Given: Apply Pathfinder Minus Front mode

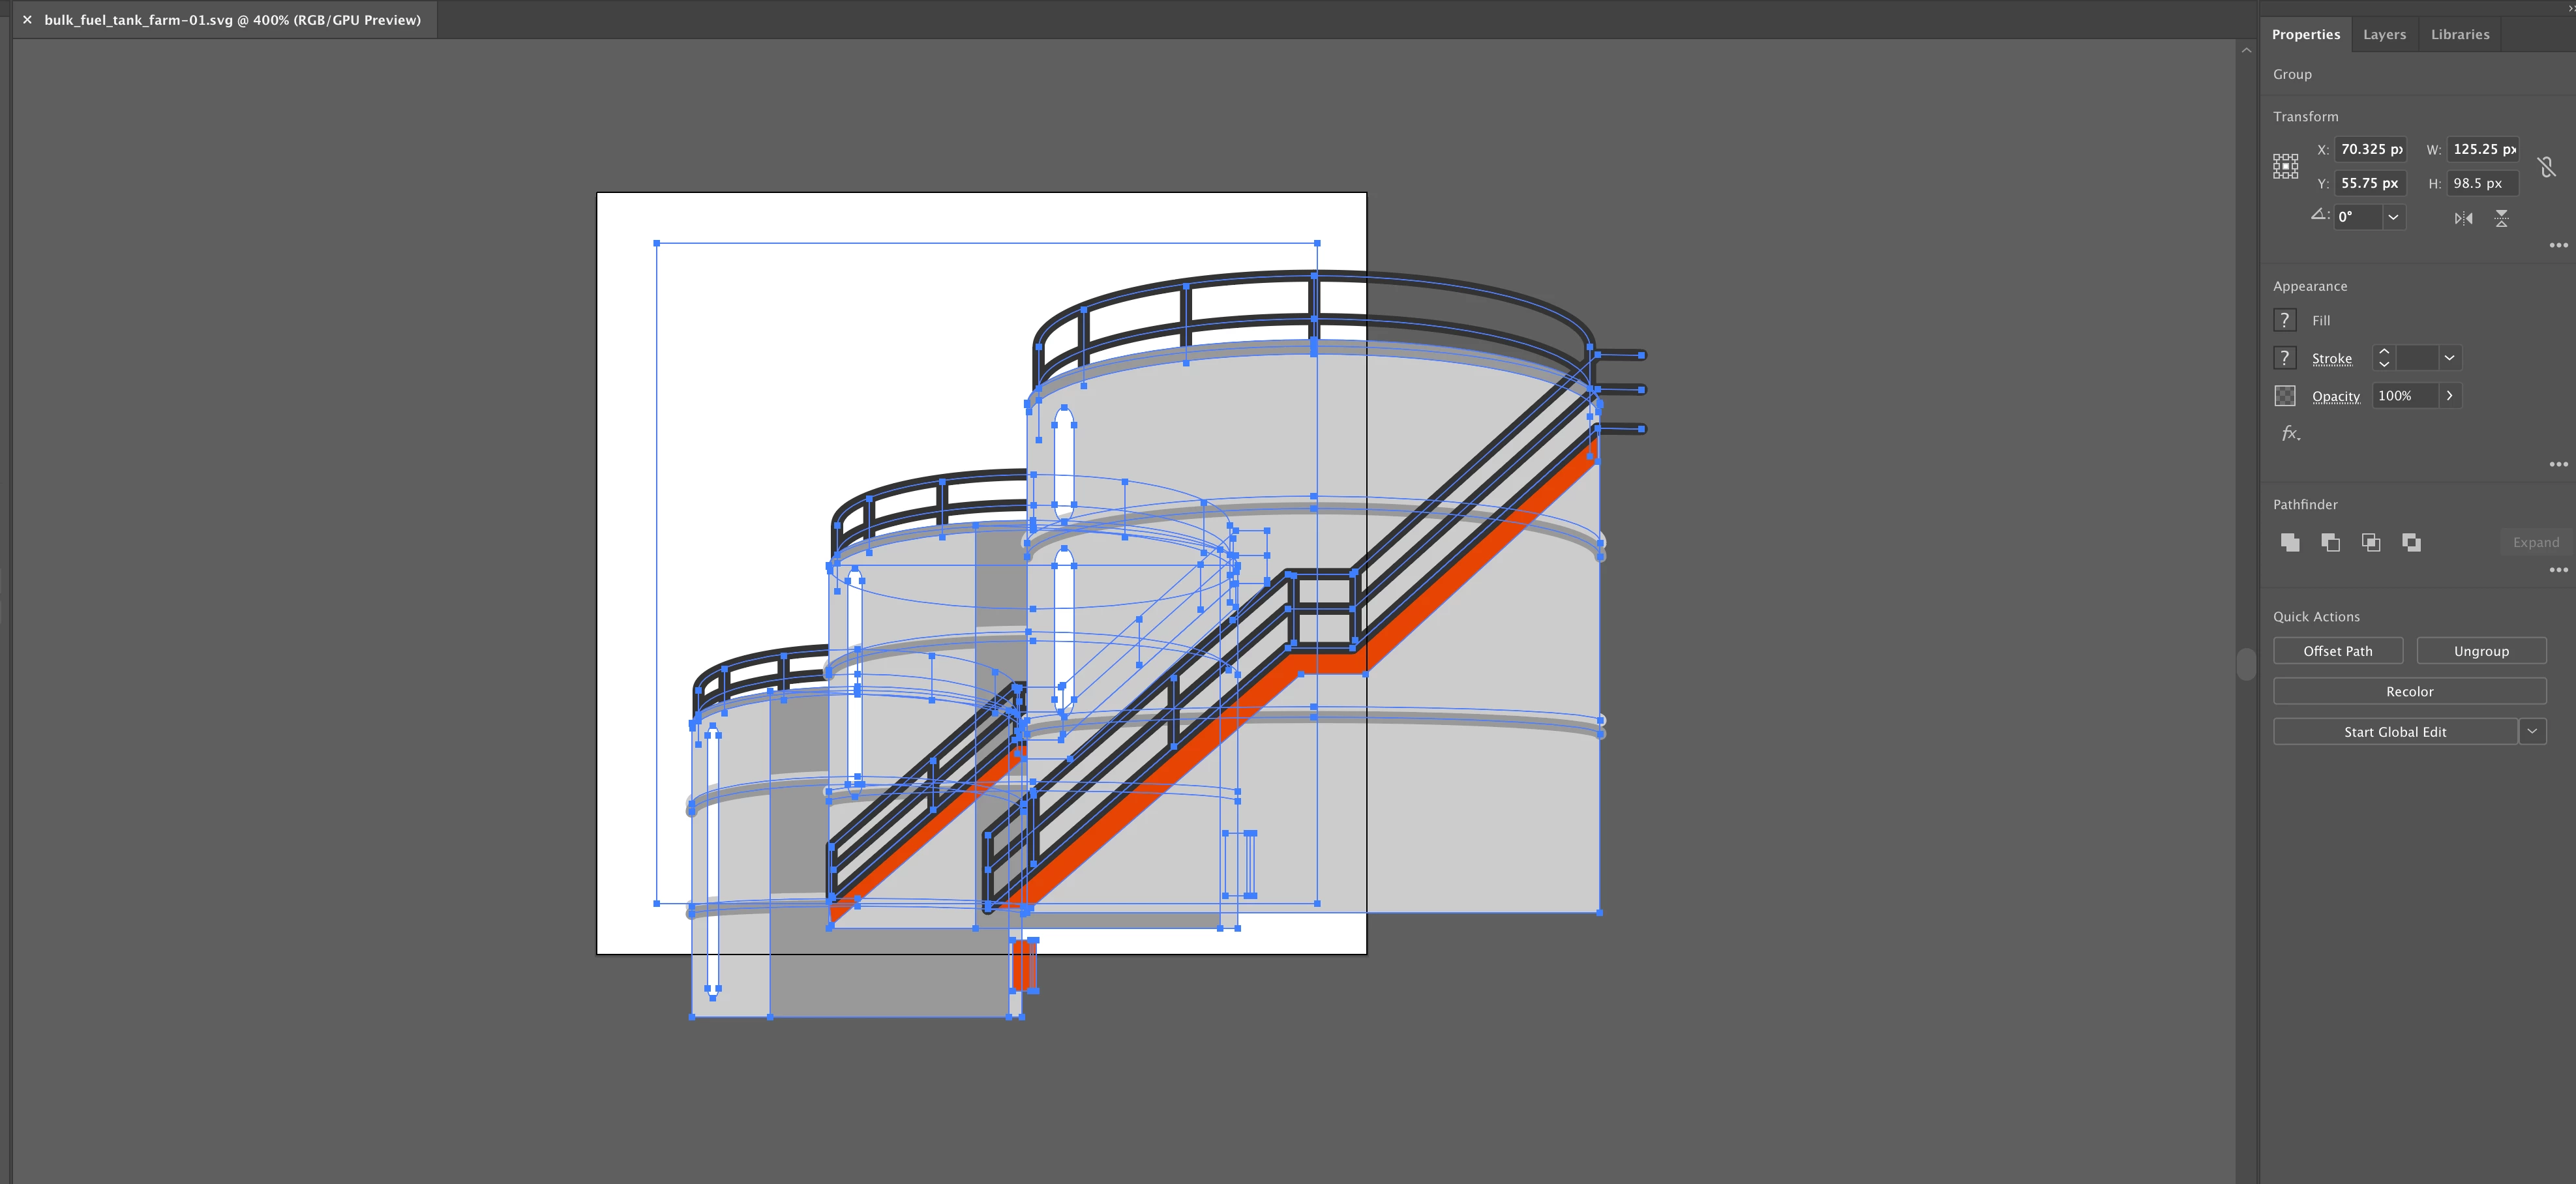Looking at the screenshot, I should point(2330,542).
